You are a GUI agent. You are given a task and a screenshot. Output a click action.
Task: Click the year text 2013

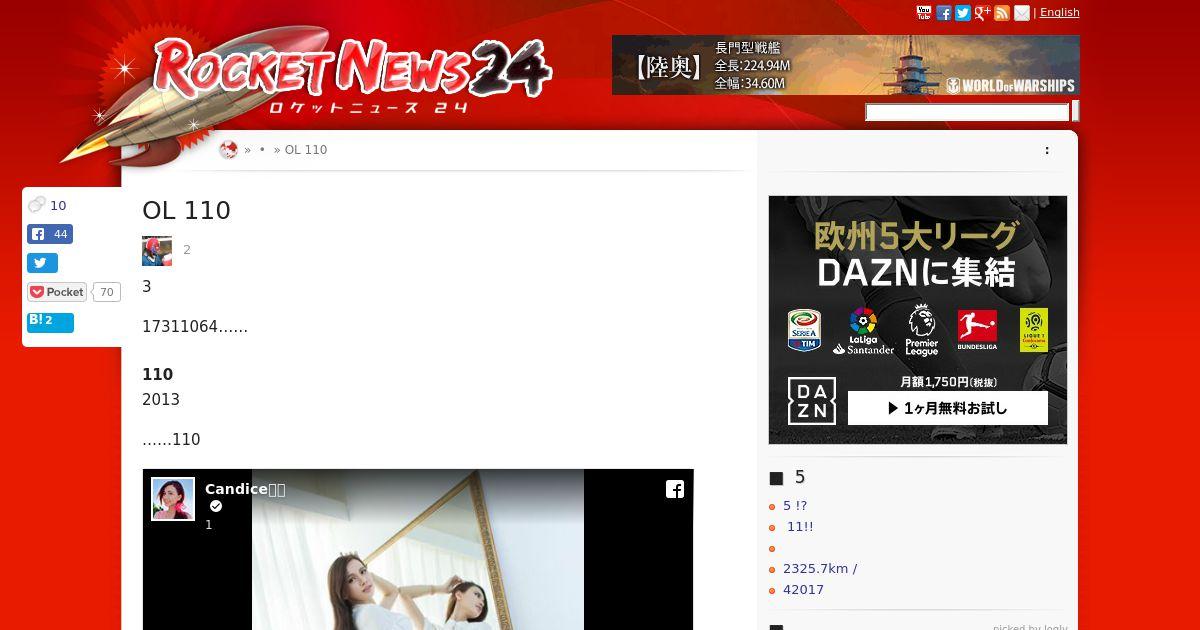[161, 400]
